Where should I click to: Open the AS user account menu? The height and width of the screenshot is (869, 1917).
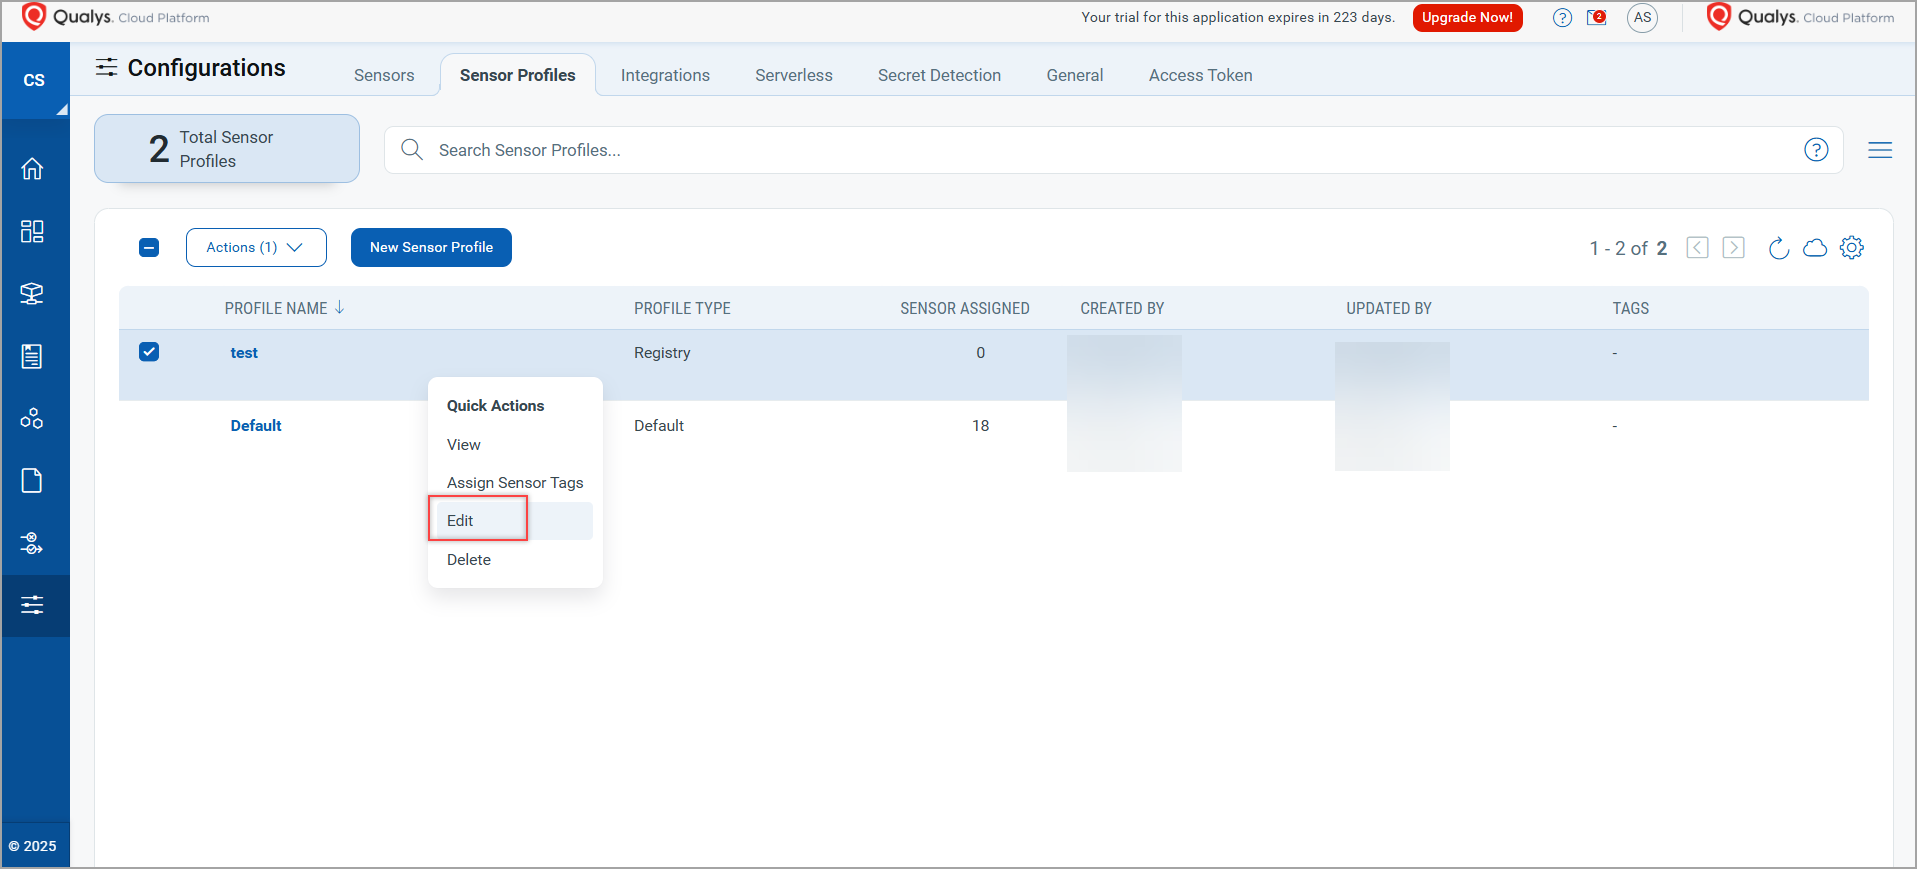1642,18
